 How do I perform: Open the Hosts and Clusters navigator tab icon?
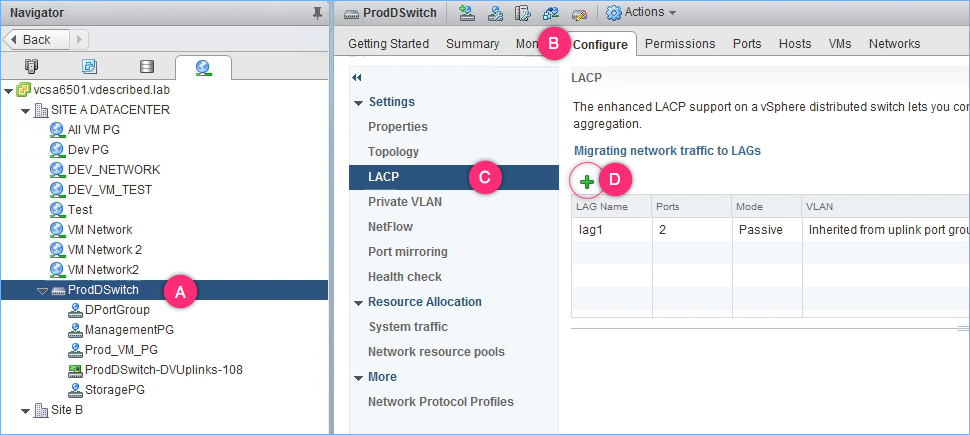coord(32,66)
